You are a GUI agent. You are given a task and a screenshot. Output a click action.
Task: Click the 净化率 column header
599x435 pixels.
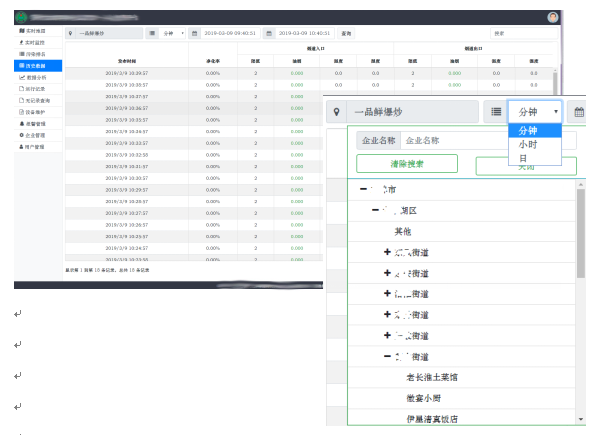click(213, 61)
